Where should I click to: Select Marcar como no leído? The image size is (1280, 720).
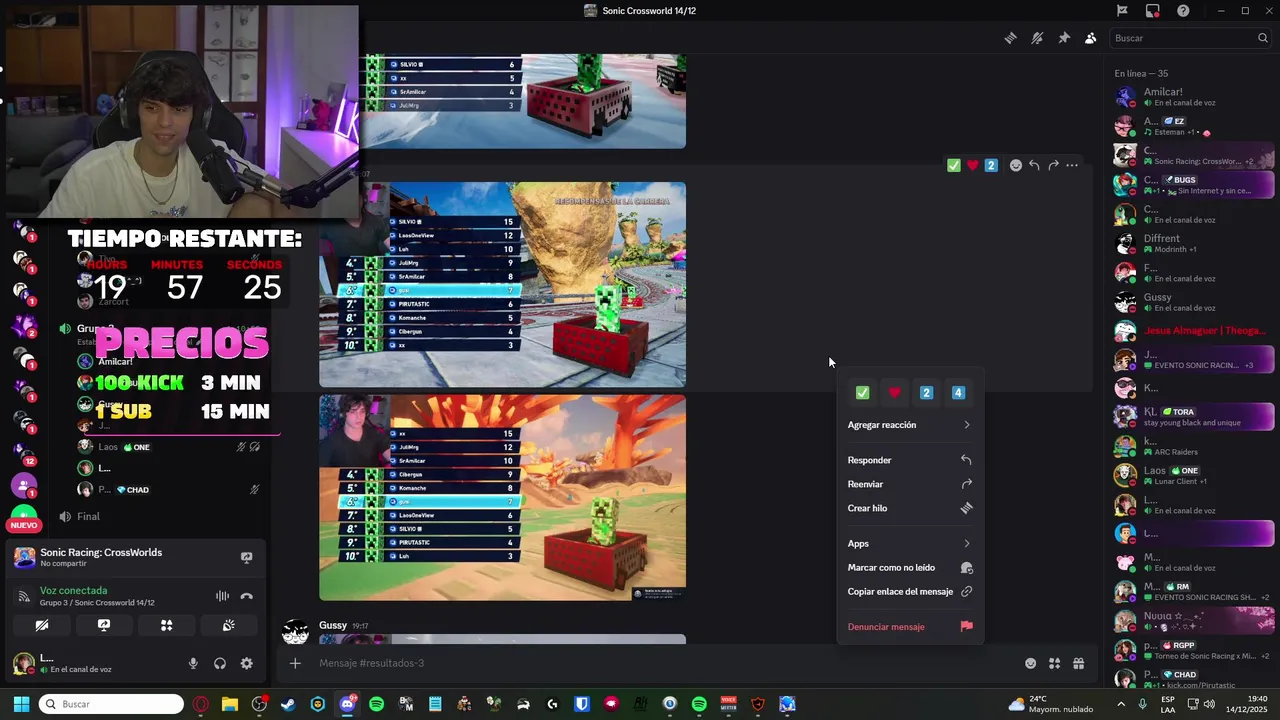(x=910, y=567)
